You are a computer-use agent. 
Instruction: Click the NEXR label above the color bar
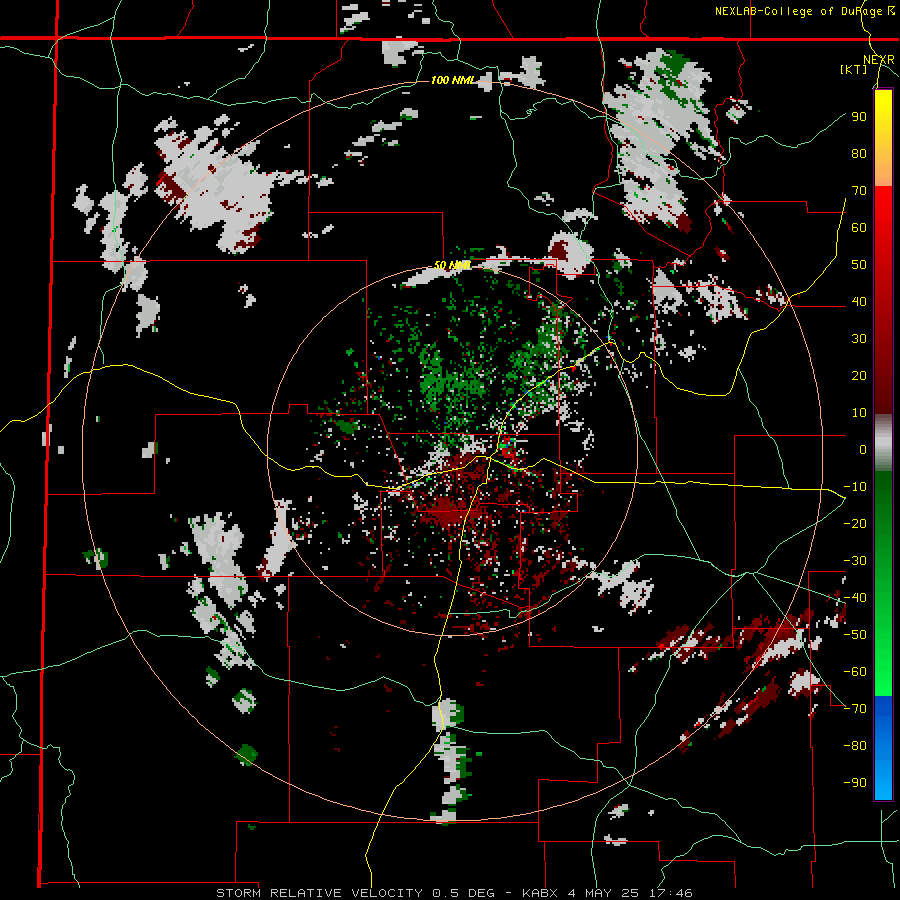pos(879,60)
